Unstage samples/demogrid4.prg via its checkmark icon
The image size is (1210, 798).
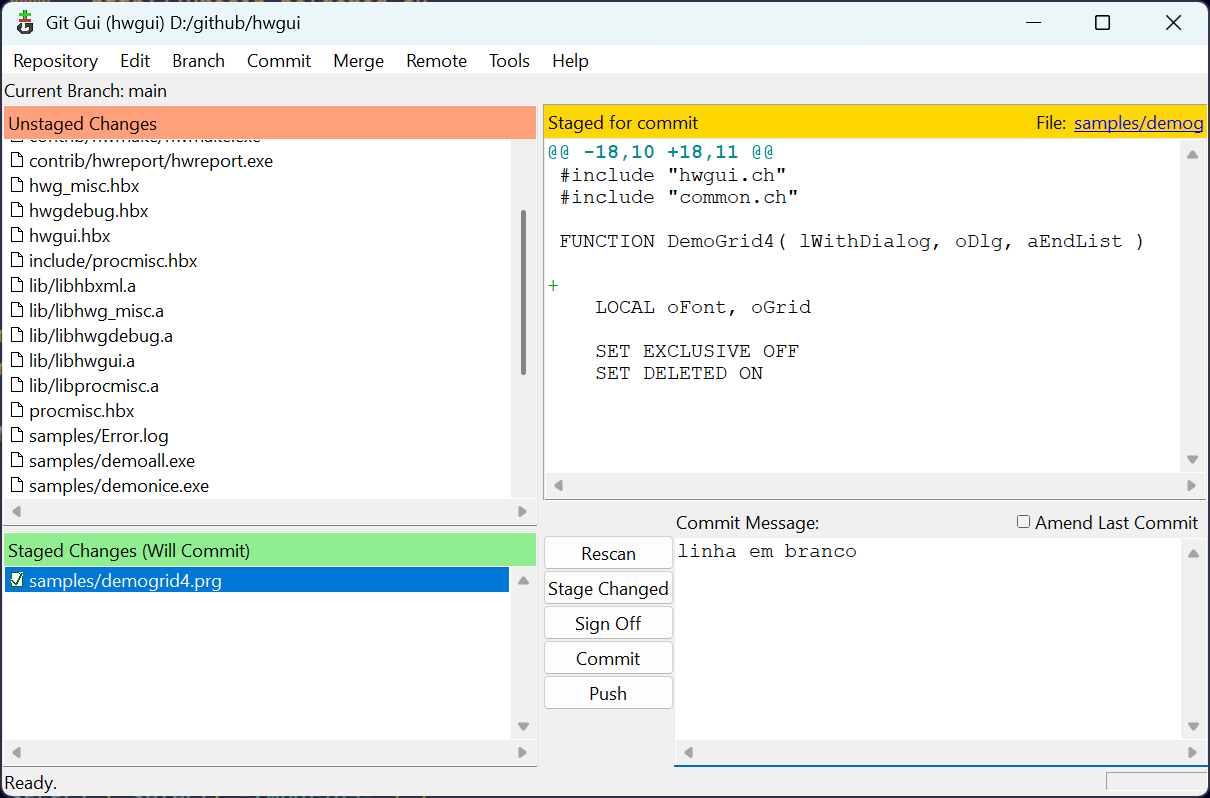(16, 580)
